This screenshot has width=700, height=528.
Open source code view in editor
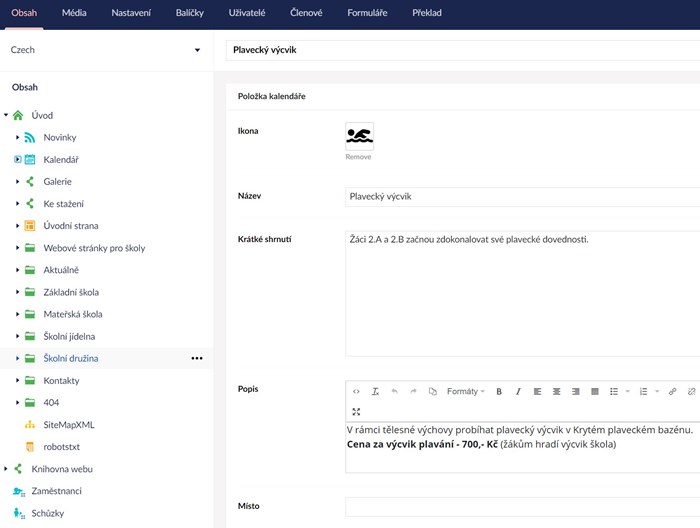pos(357,391)
